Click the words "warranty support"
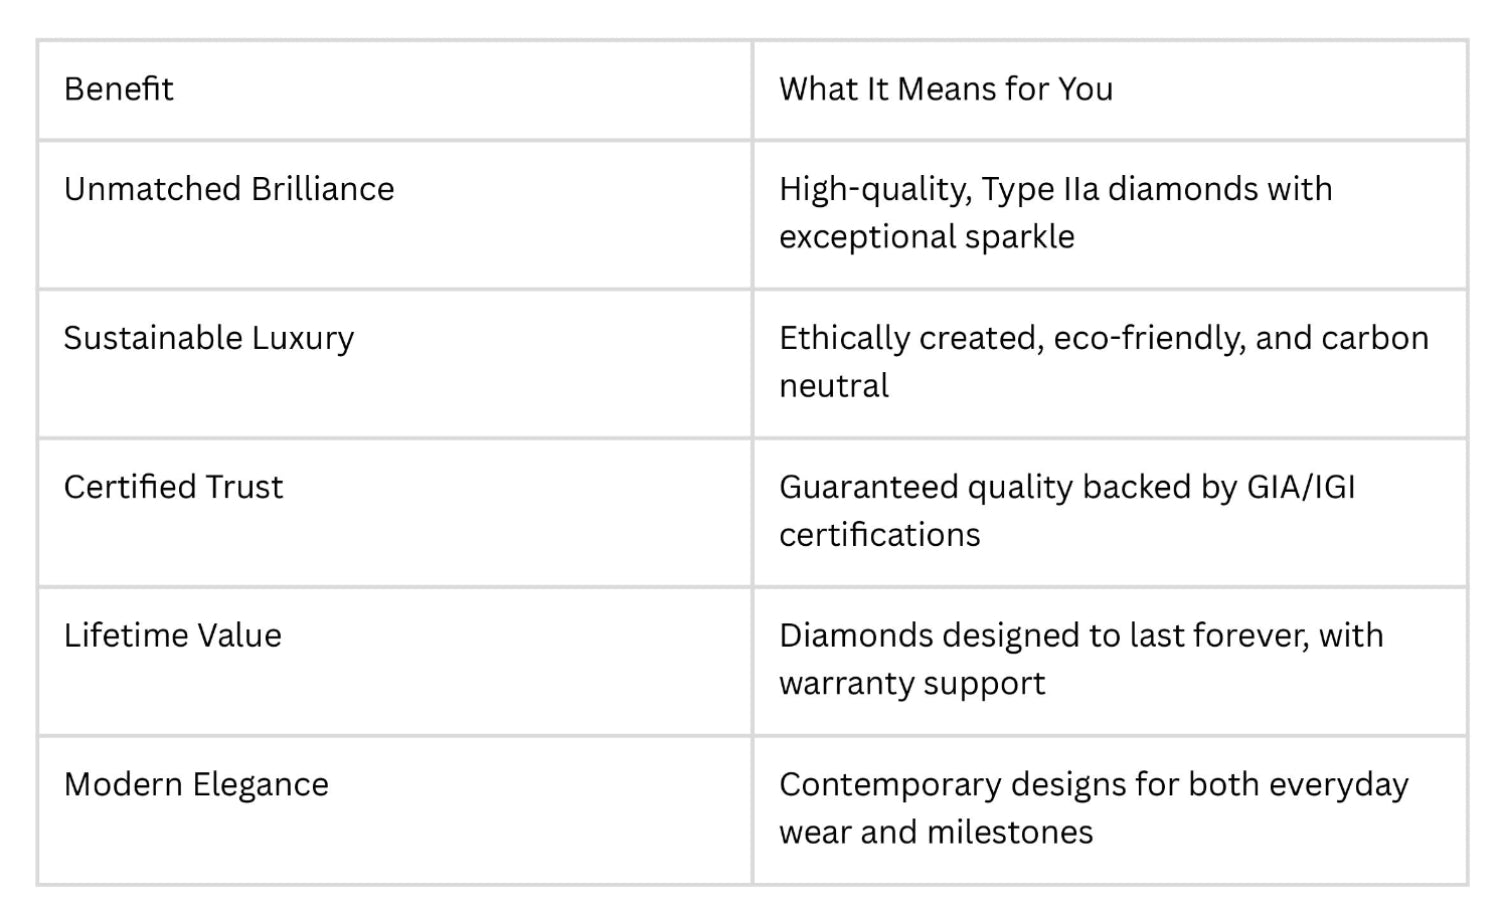The image size is (1500, 905). pos(911,684)
